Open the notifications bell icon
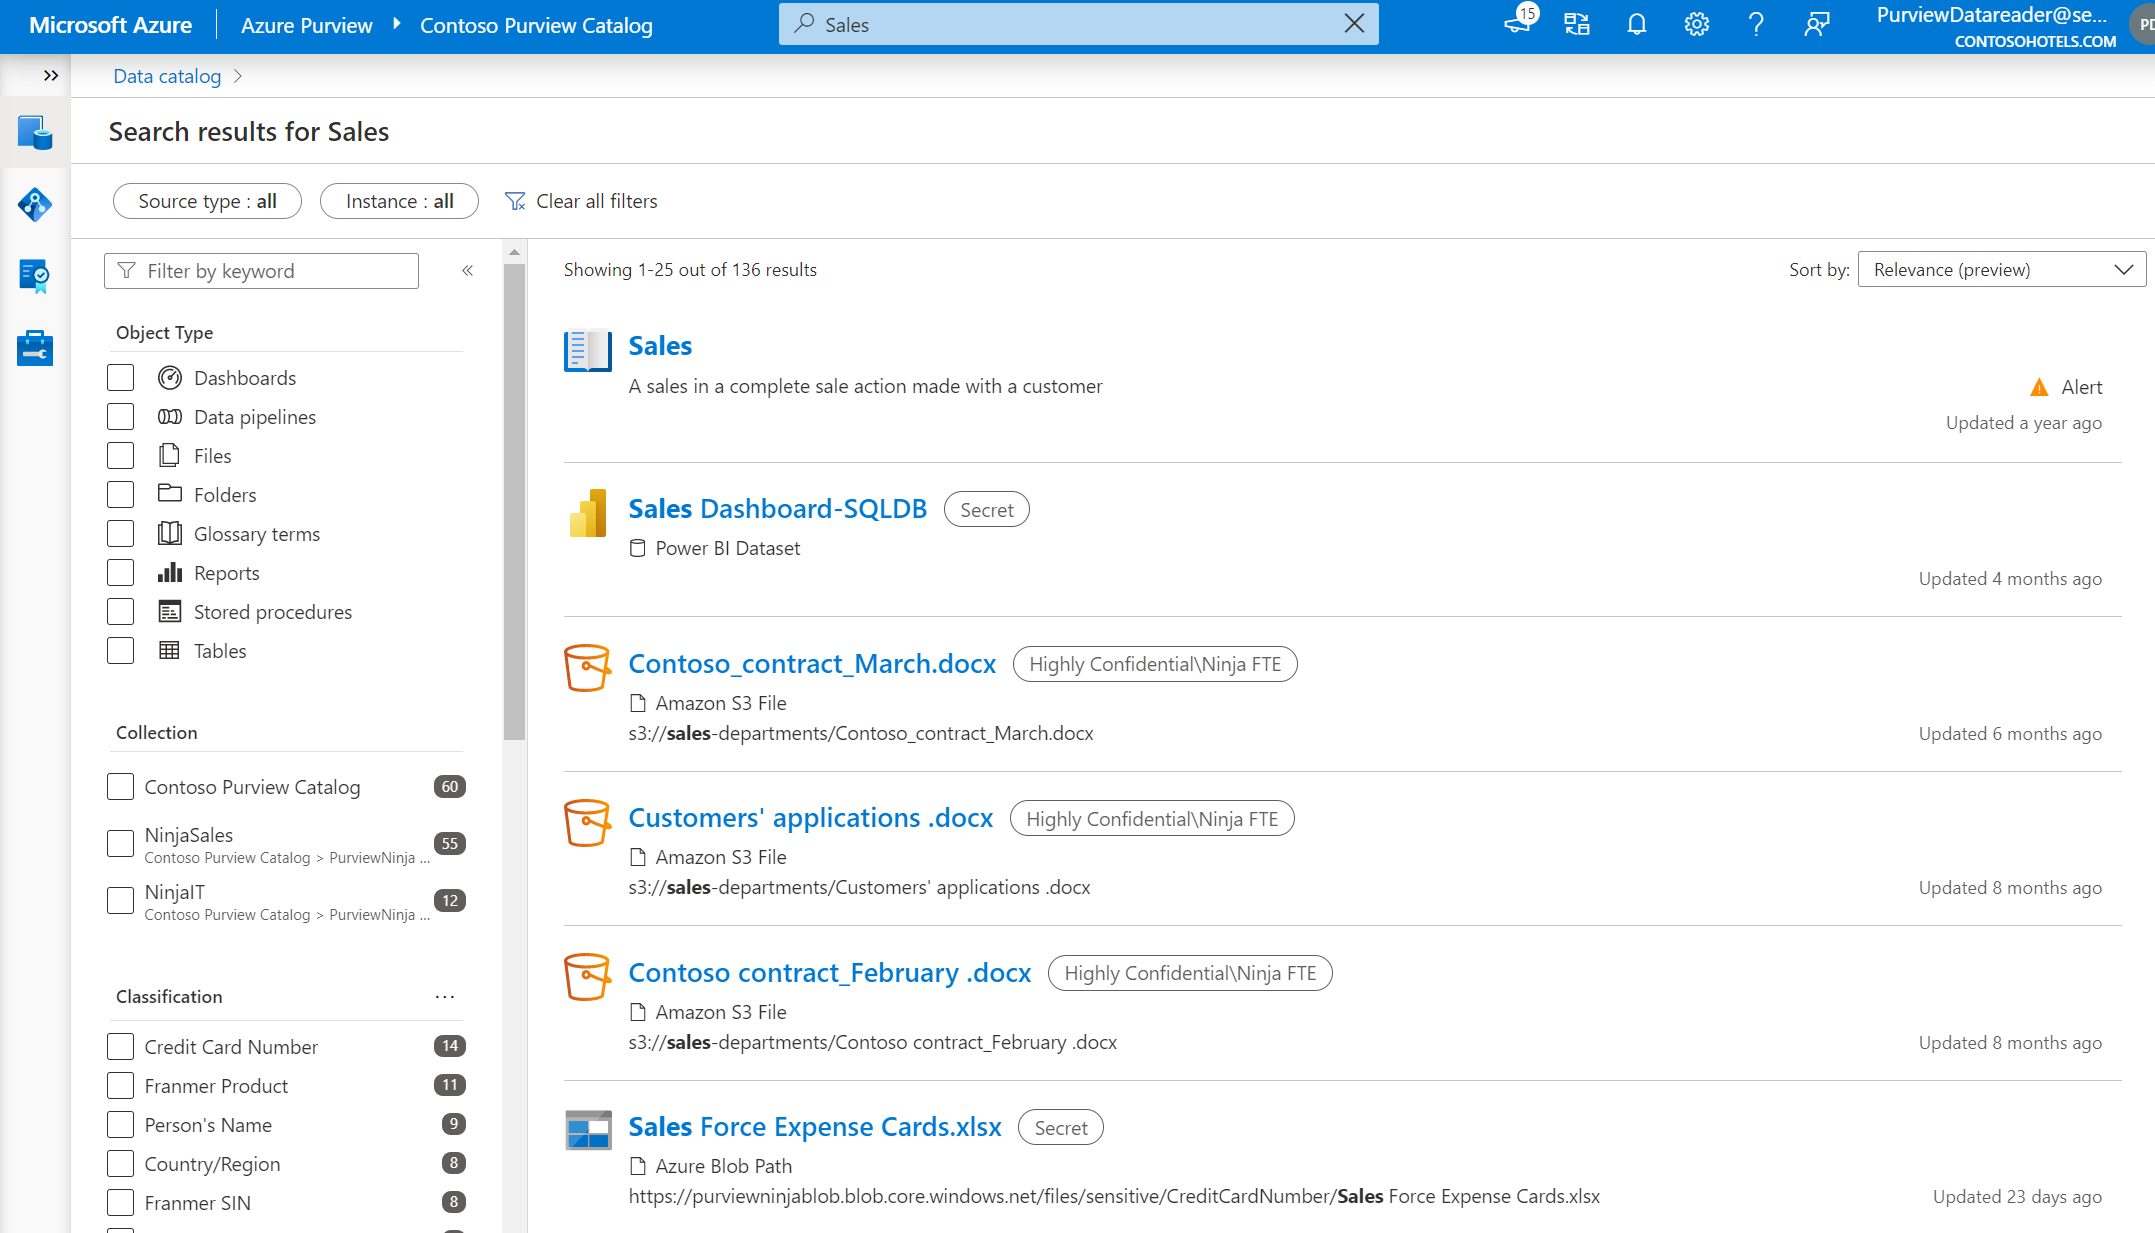This screenshot has width=2155, height=1233. click(x=1636, y=25)
